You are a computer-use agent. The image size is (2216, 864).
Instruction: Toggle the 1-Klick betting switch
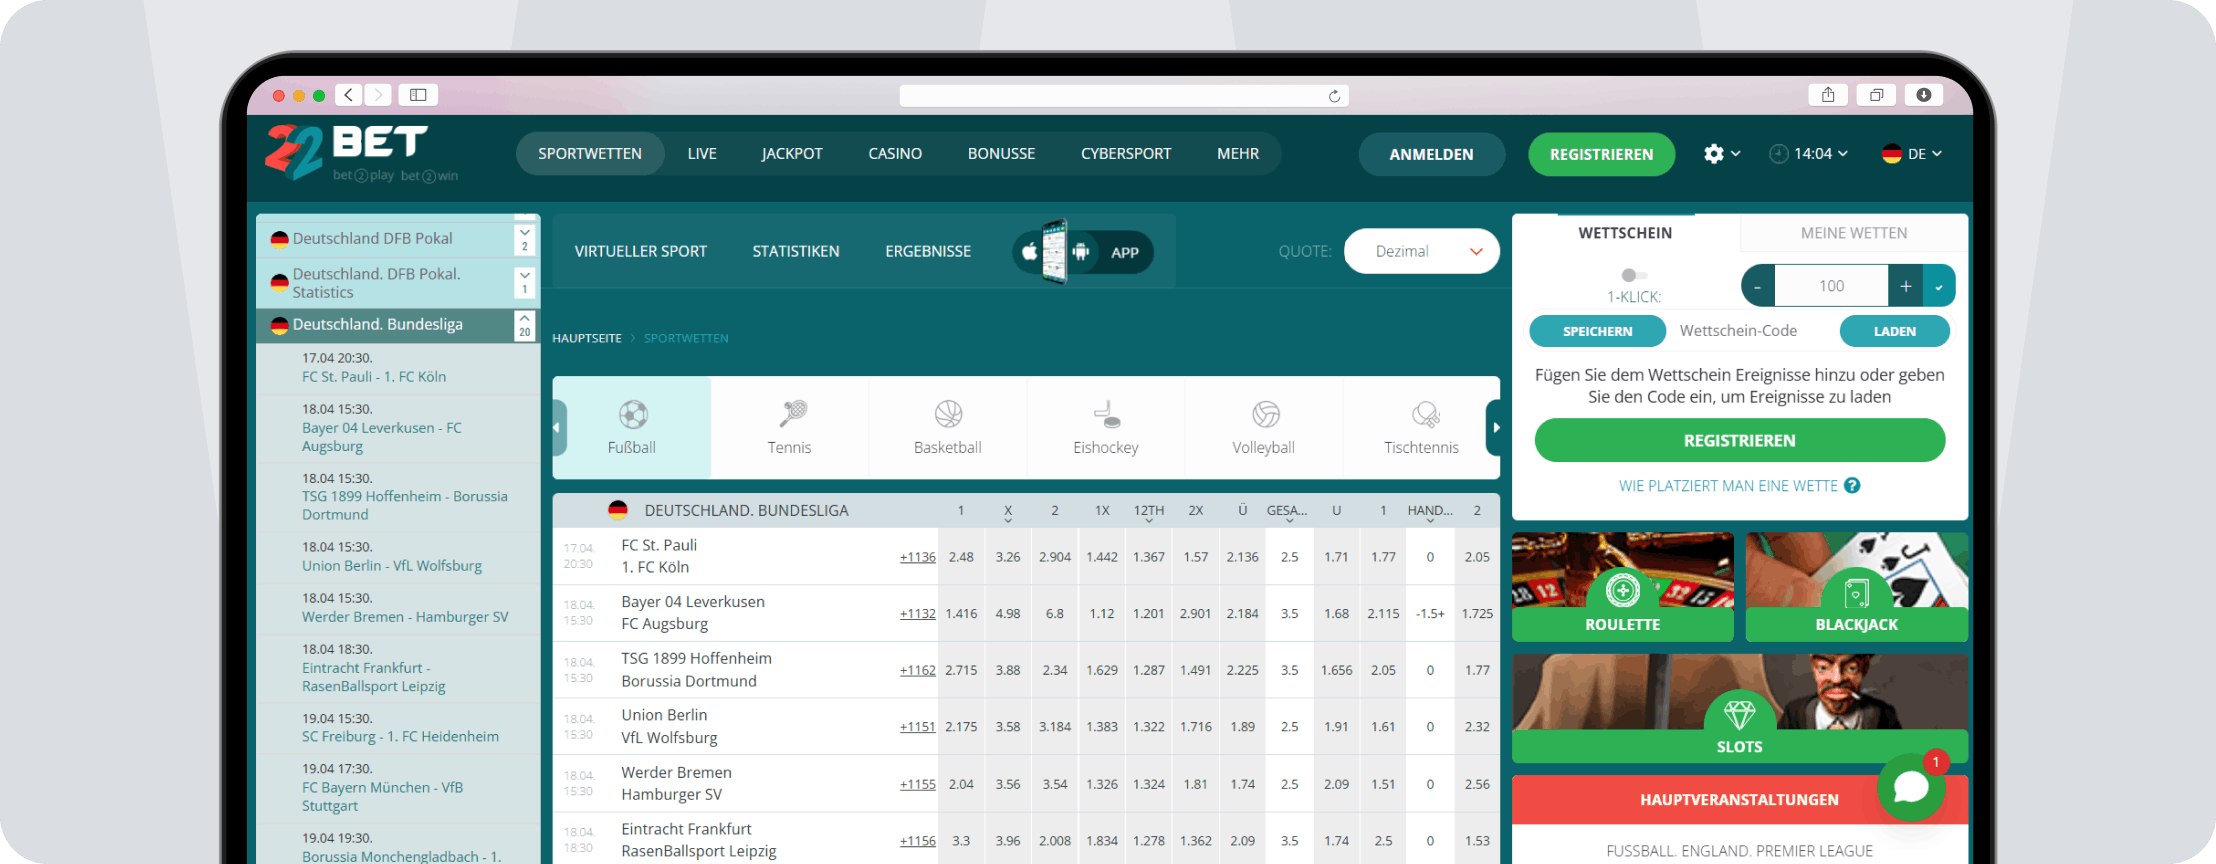(x=1633, y=275)
